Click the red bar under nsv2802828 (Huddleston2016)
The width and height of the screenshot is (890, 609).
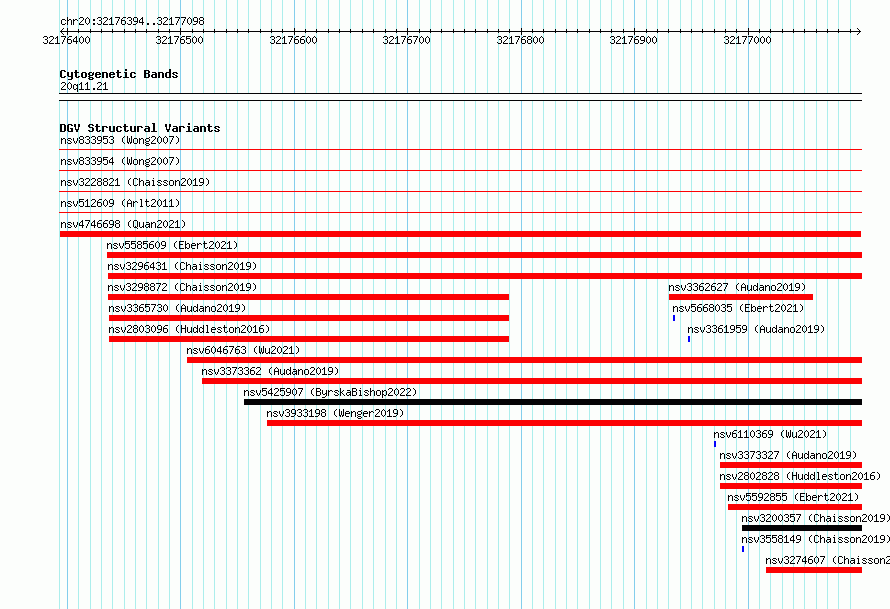[x=791, y=486]
